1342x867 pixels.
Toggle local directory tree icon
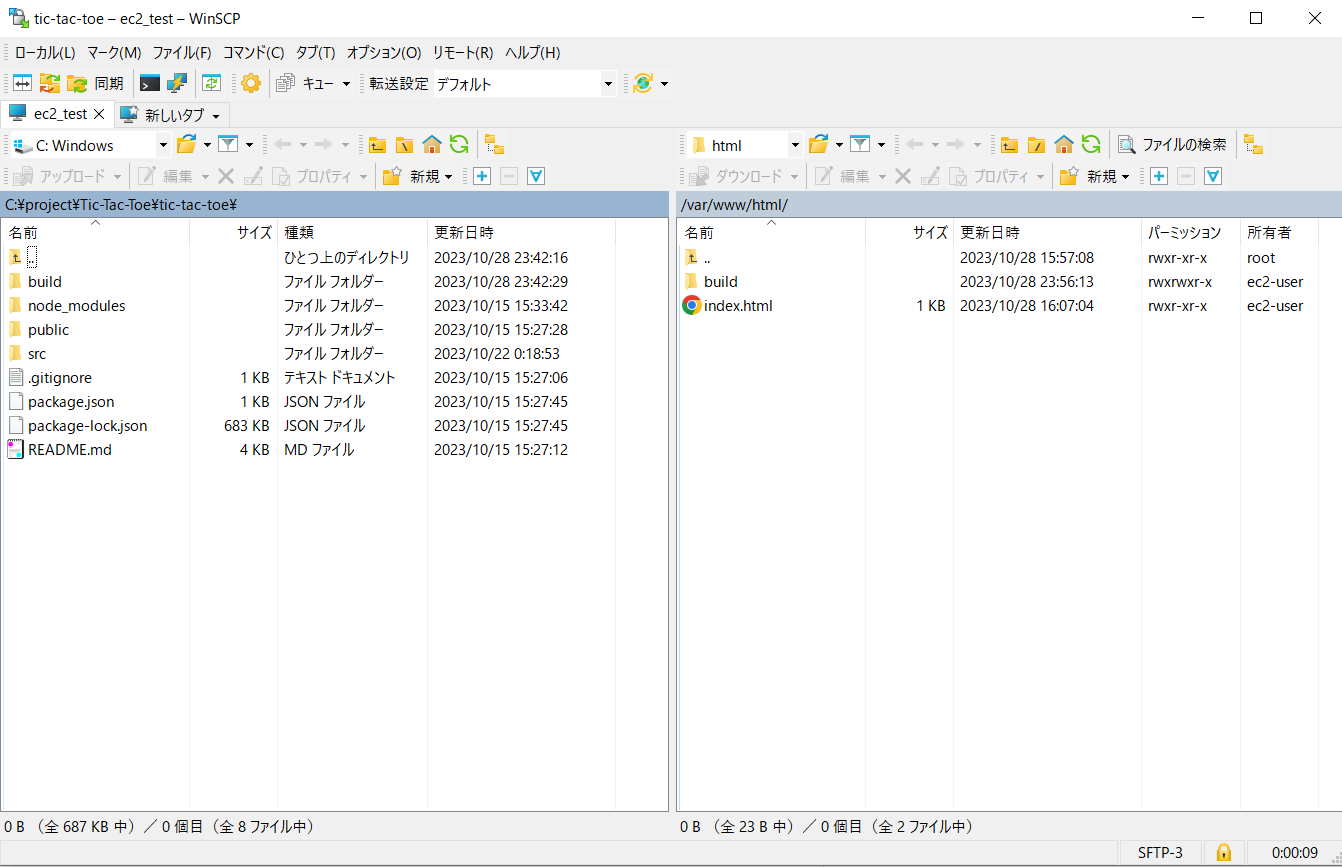494,145
